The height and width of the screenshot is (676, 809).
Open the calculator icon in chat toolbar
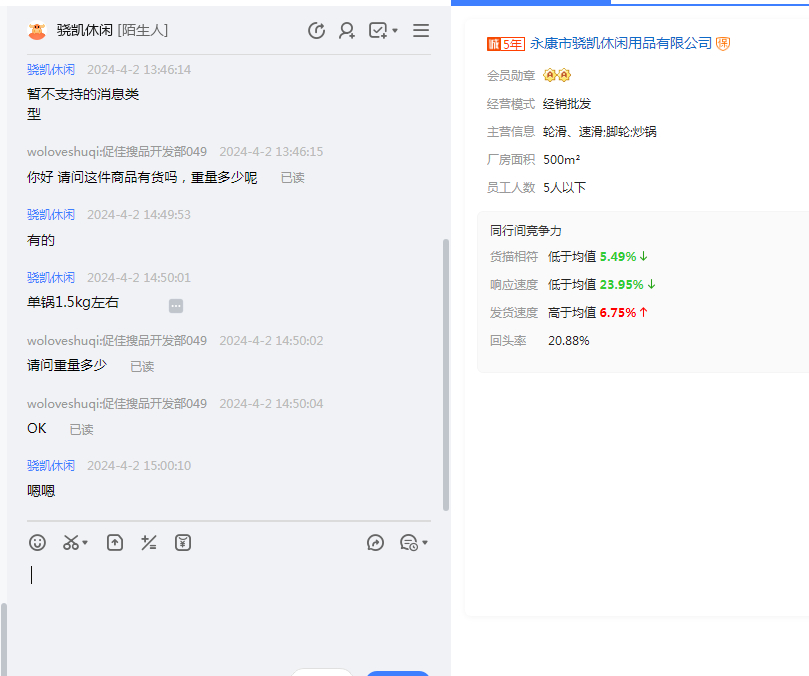tap(149, 543)
